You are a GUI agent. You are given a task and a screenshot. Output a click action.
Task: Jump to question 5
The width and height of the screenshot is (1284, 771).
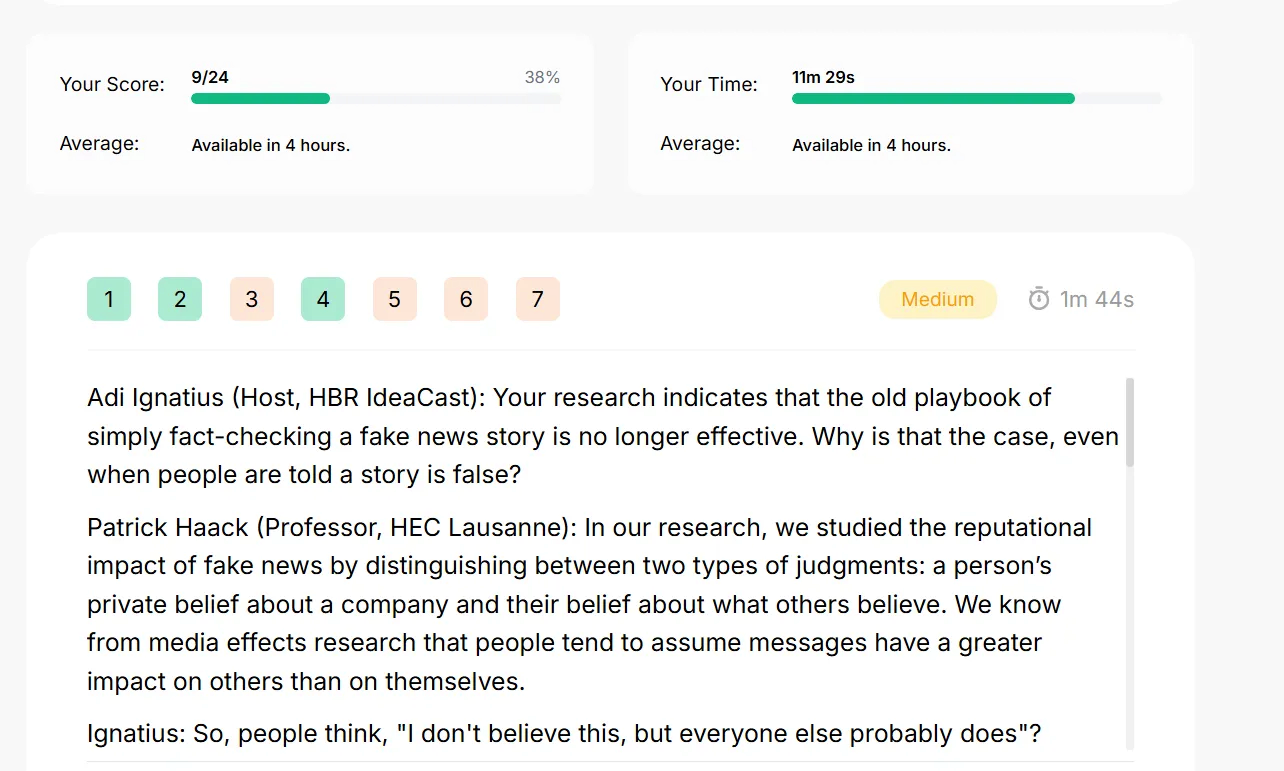tap(395, 299)
